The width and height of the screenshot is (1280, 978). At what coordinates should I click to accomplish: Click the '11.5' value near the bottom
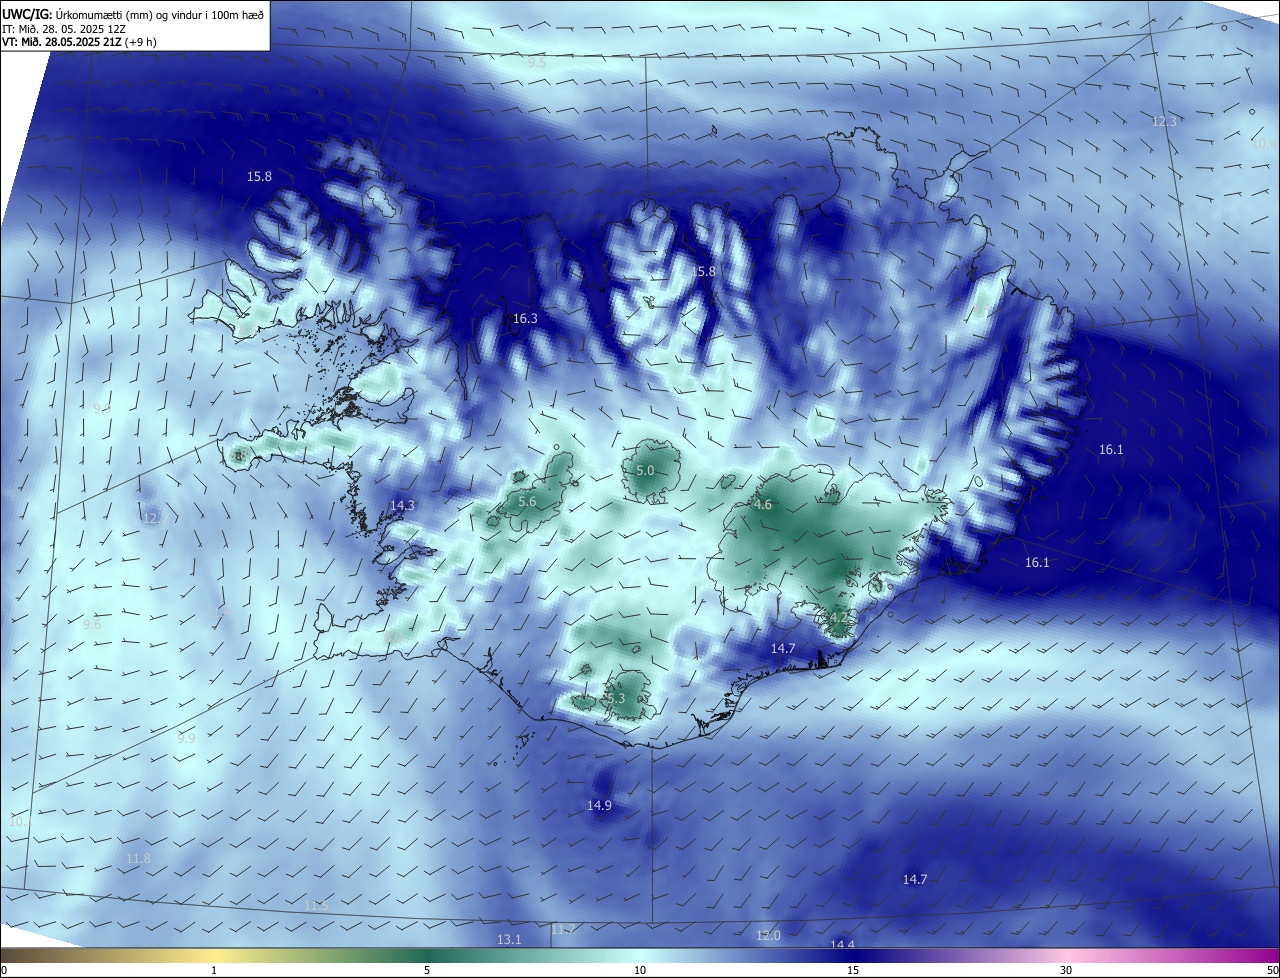coord(316,905)
